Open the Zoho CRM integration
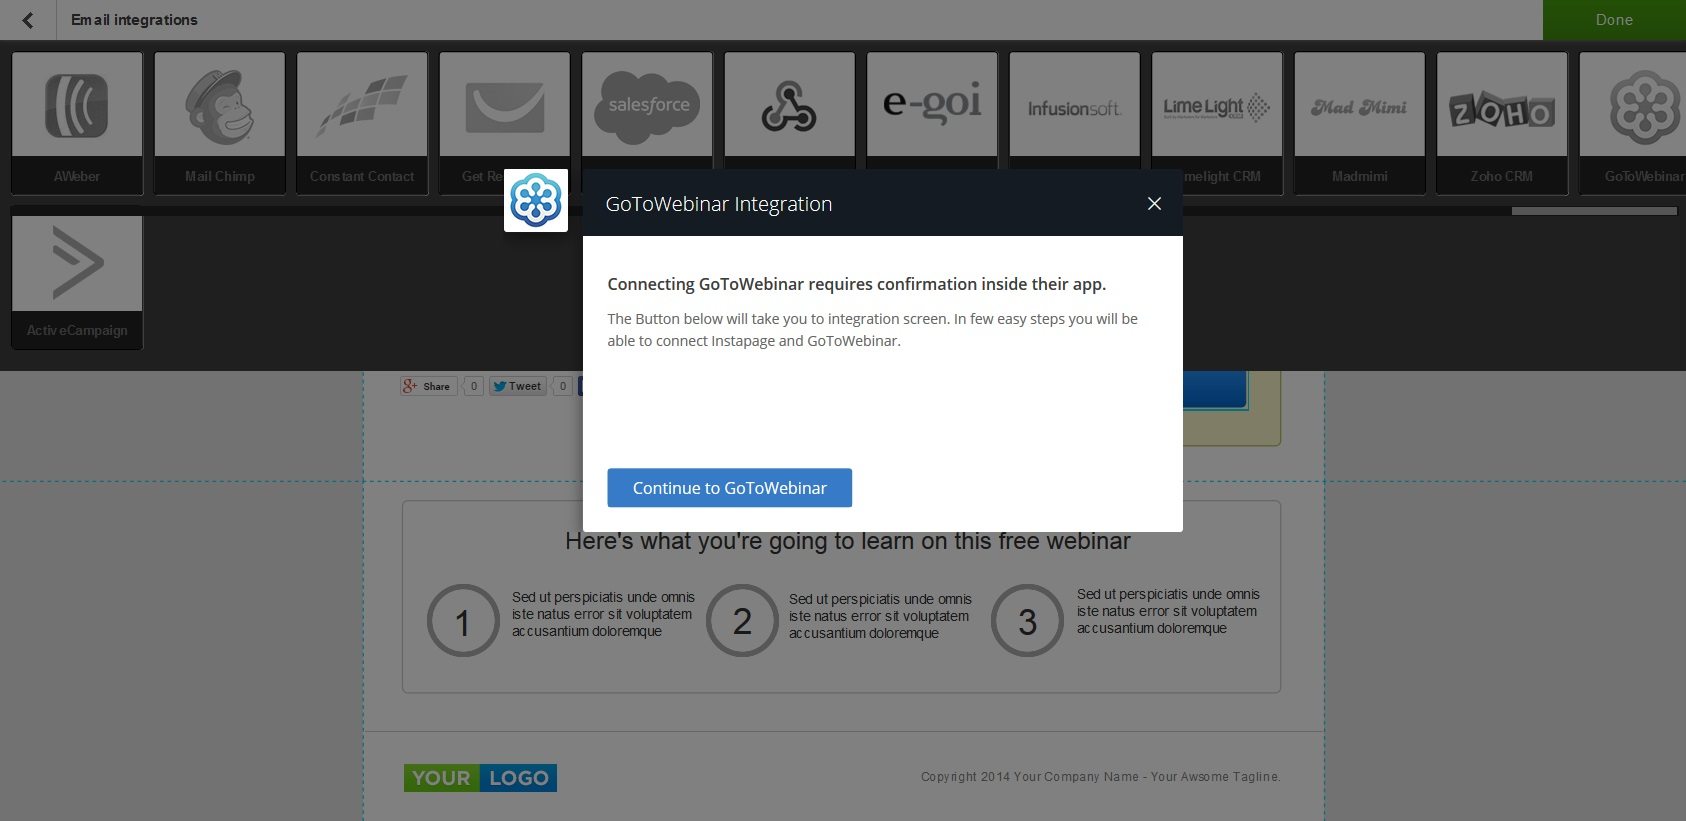The height and width of the screenshot is (821, 1686). [x=1502, y=123]
